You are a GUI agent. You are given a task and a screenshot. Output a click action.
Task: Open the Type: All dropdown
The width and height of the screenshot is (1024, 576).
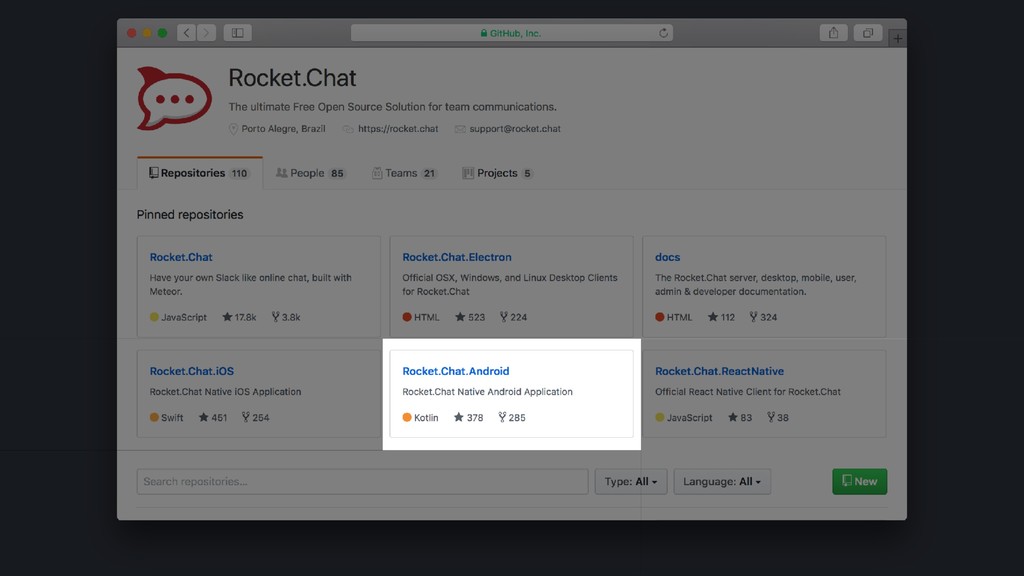(x=631, y=481)
